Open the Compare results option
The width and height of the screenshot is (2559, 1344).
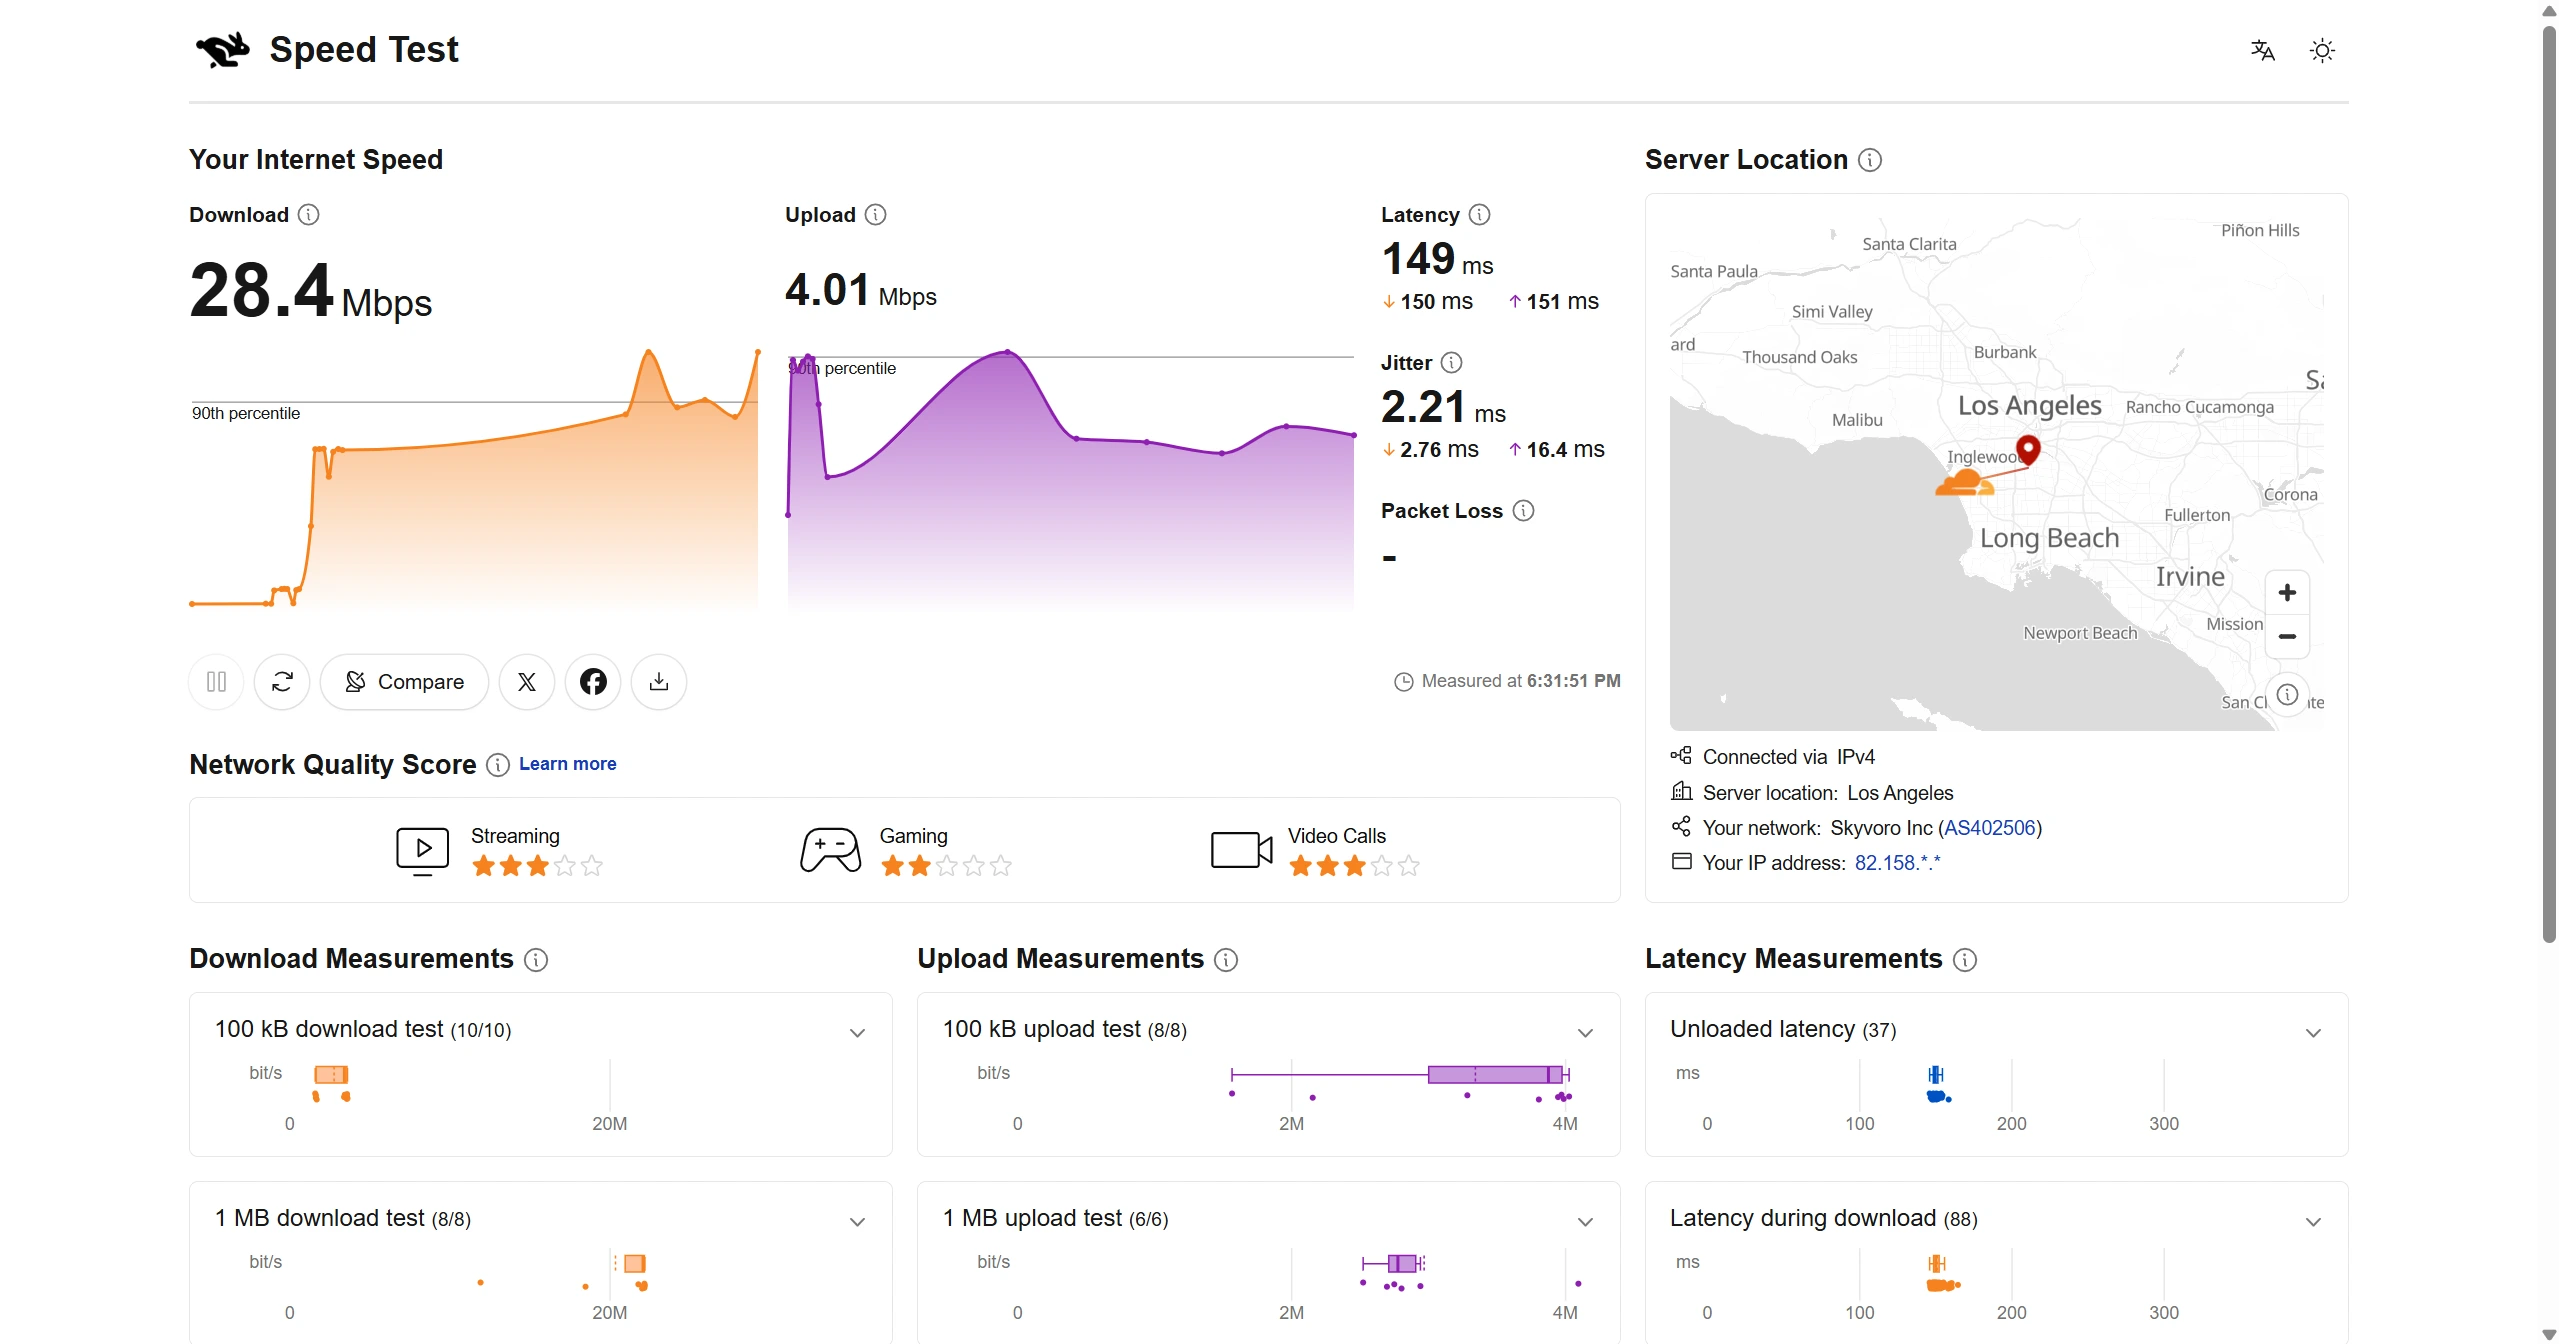[x=404, y=682]
